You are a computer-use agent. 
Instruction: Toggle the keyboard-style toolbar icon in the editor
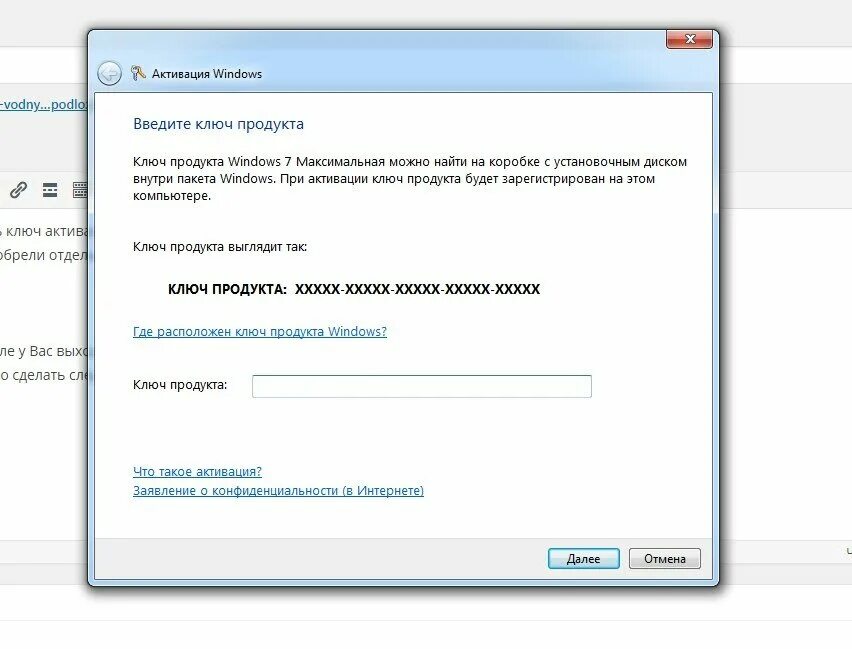(x=80, y=190)
